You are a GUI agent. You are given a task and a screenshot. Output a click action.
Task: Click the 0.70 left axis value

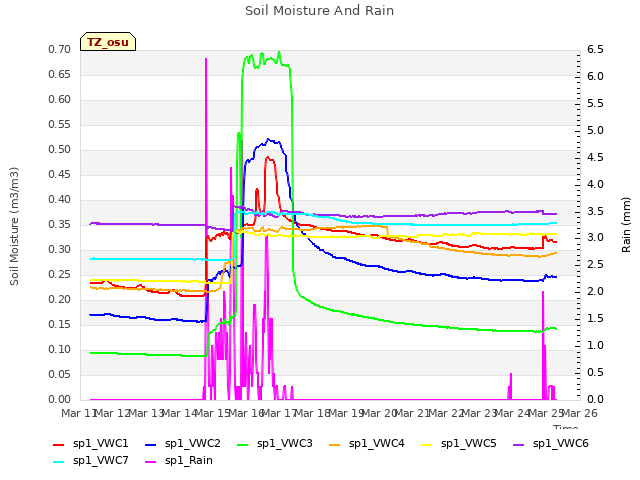coord(60,49)
